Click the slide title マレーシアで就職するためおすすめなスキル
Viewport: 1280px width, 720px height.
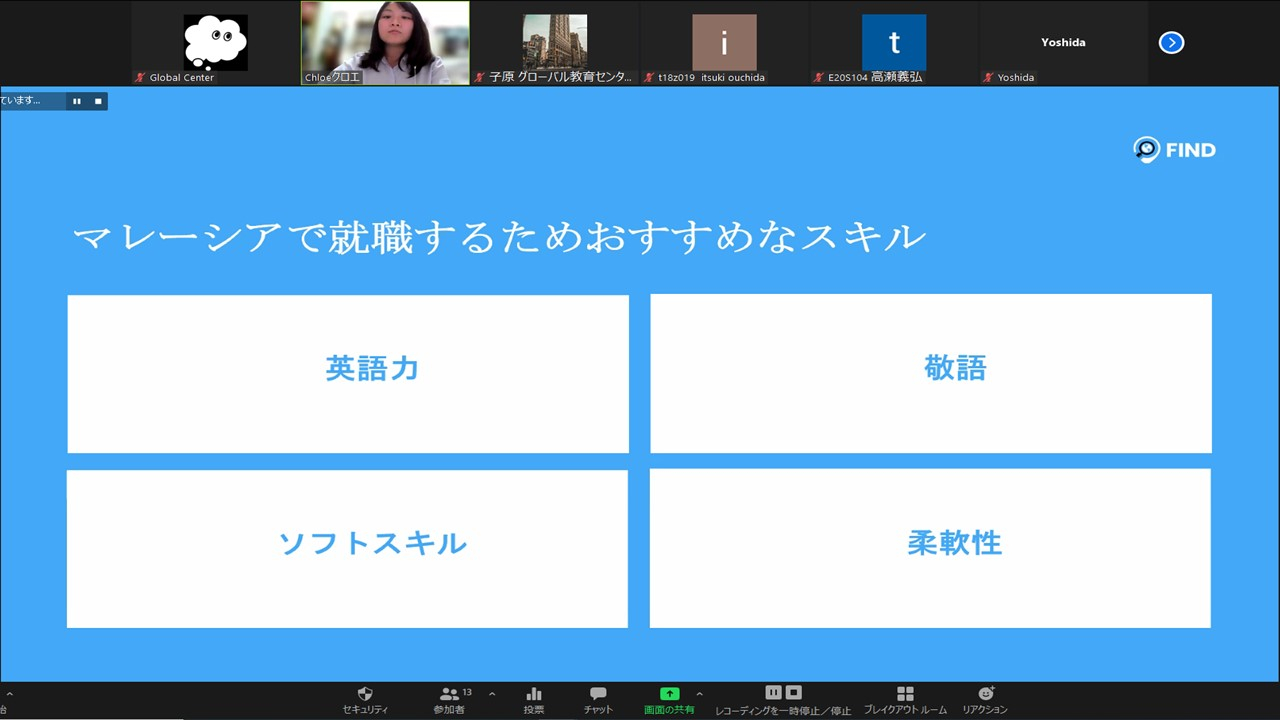(499, 238)
